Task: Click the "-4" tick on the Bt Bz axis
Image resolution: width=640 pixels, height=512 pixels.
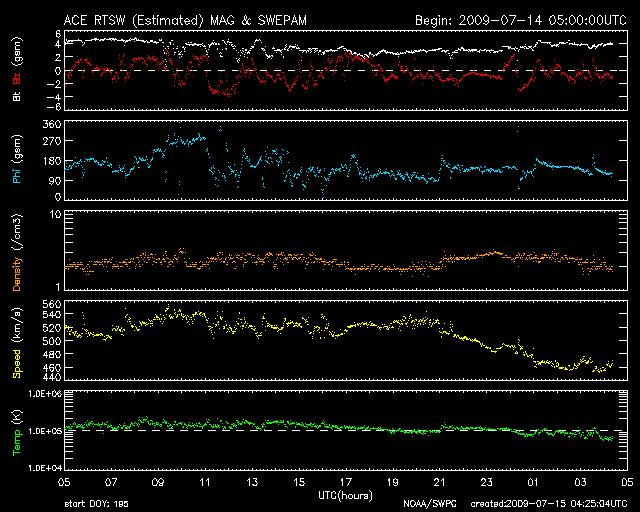Action: tap(55, 97)
